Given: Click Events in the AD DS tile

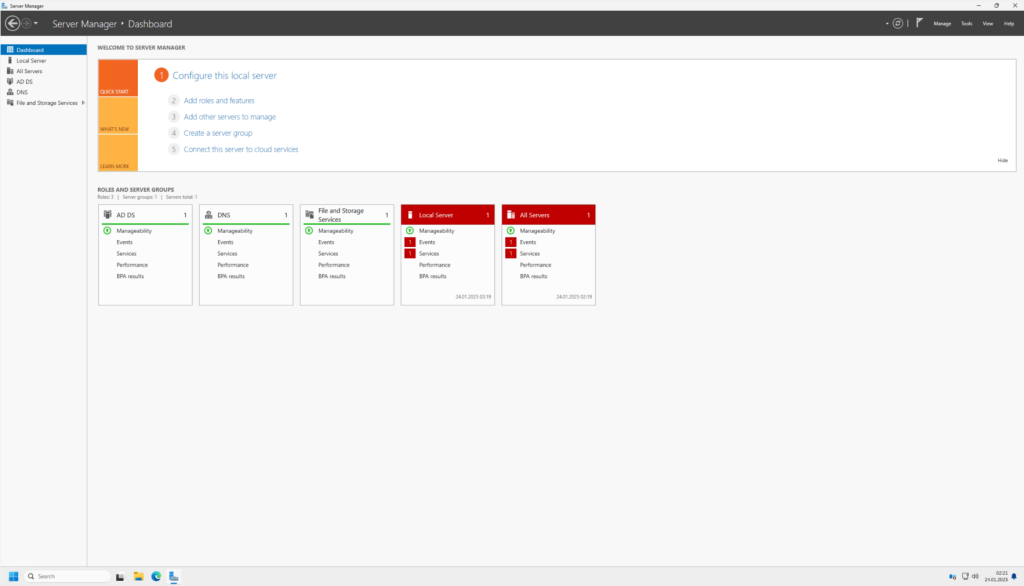Looking at the screenshot, I should 124,242.
